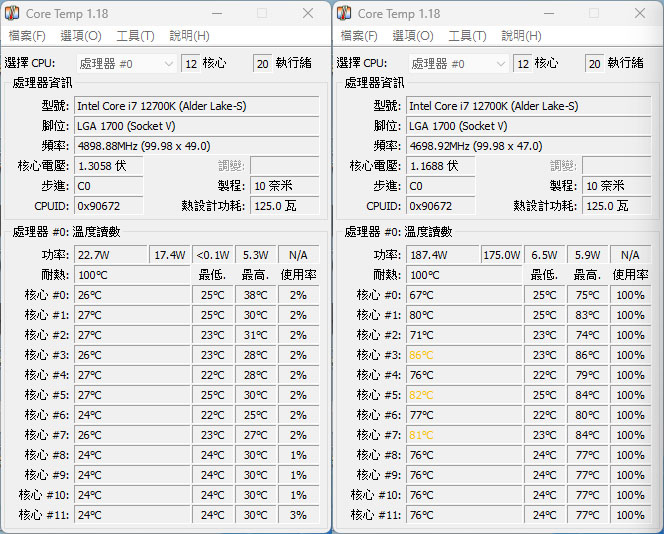
Task: Open 說明(H) menu in right window
Action: [521, 36]
